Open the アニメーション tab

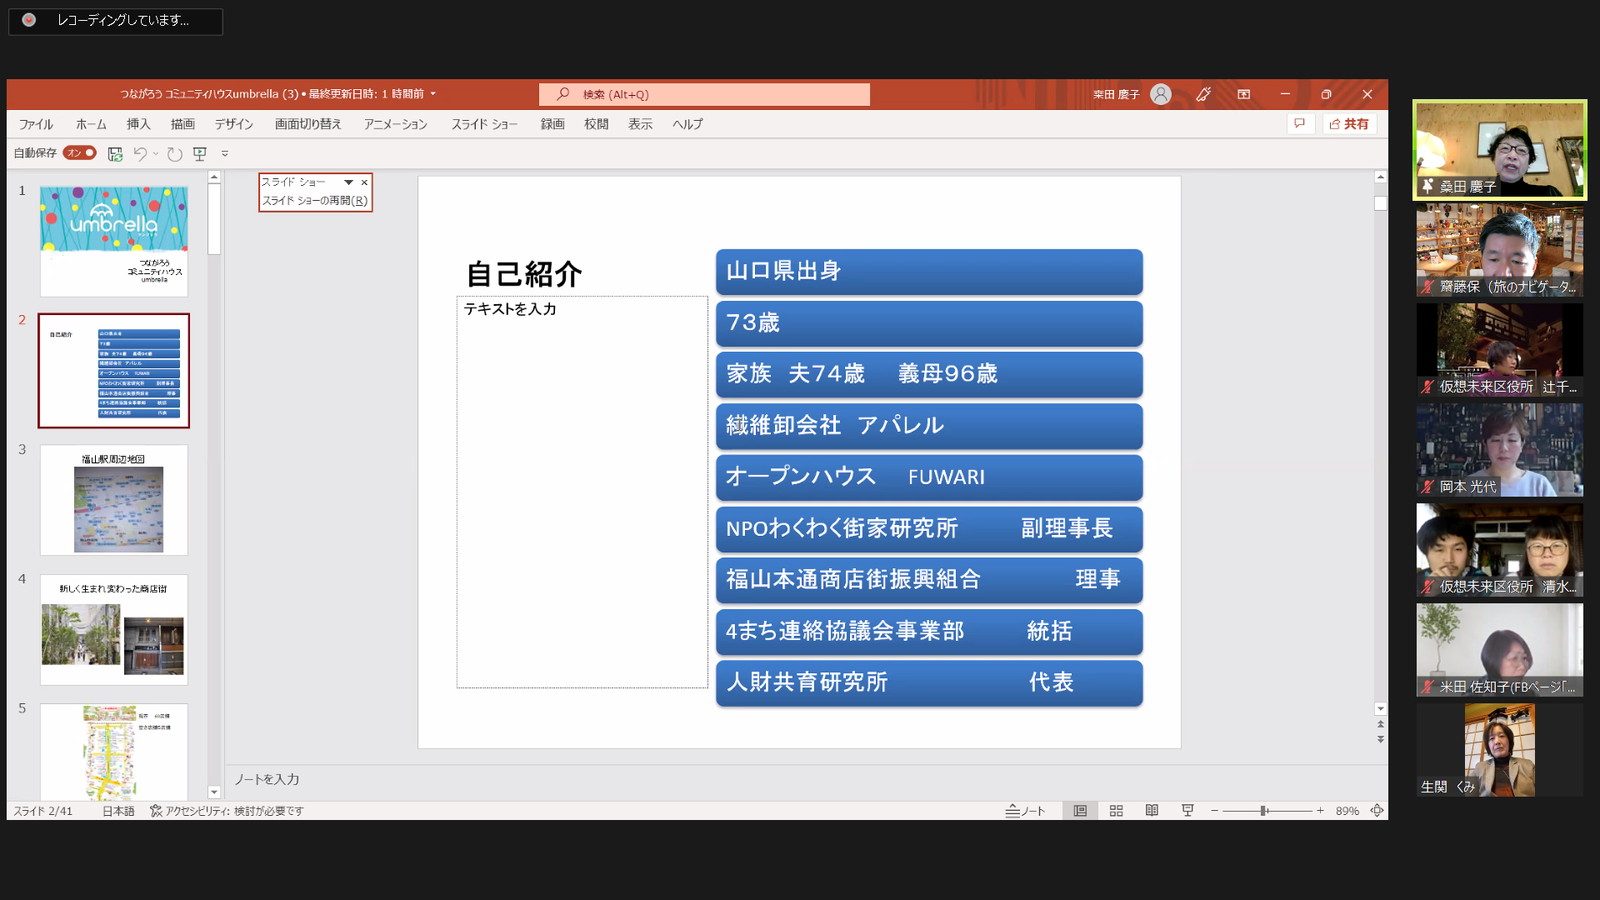pyautogui.click(x=395, y=124)
